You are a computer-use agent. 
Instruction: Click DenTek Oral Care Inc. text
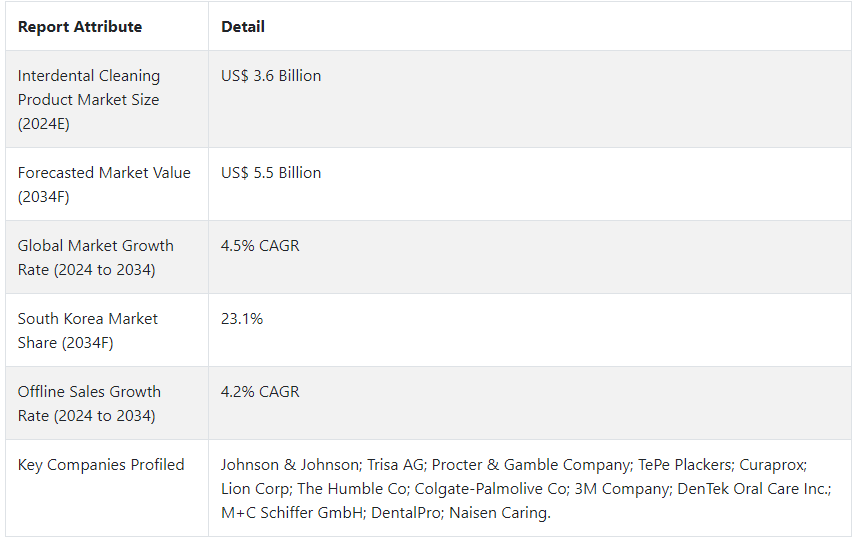click(x=753, y=489)
